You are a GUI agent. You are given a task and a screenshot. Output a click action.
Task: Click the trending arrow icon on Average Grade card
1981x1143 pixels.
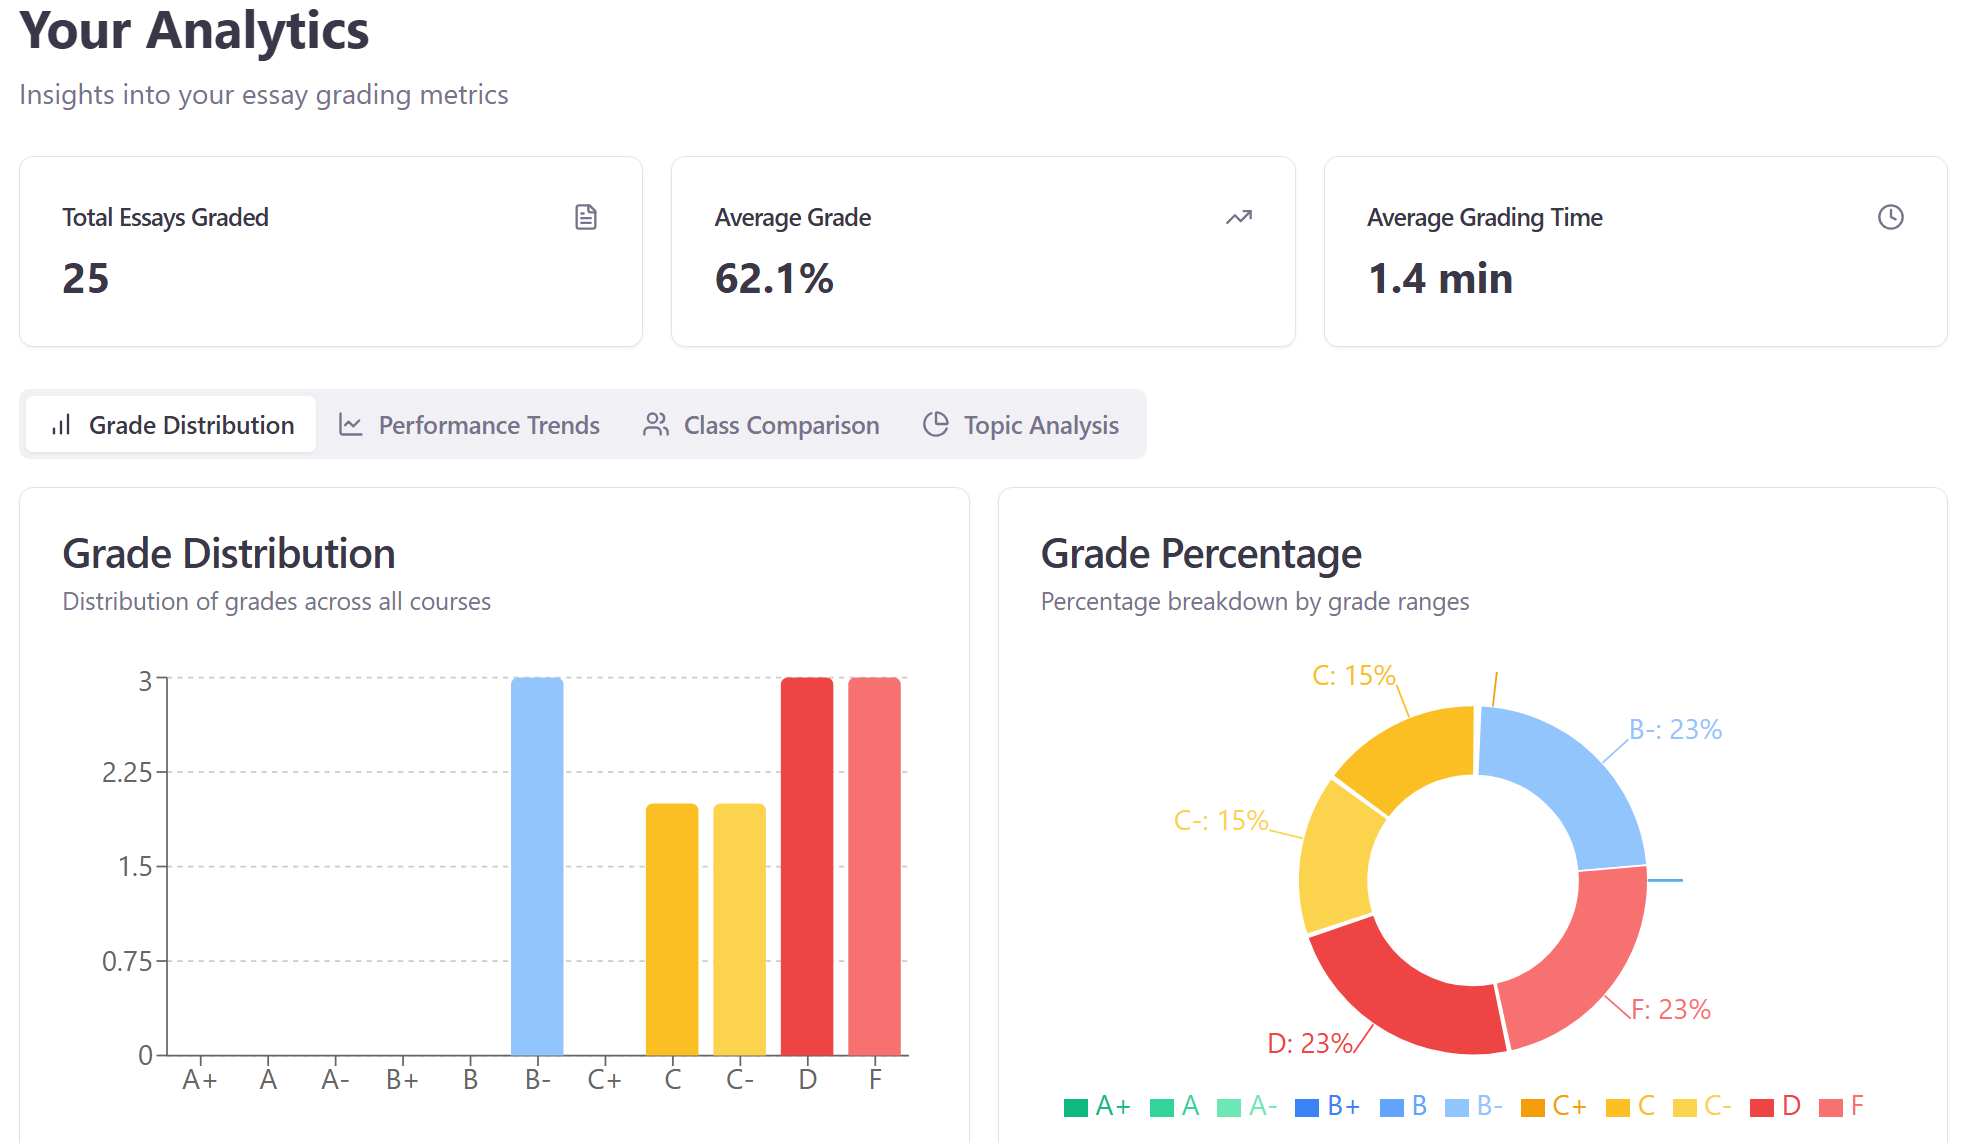click(1239, 216)
